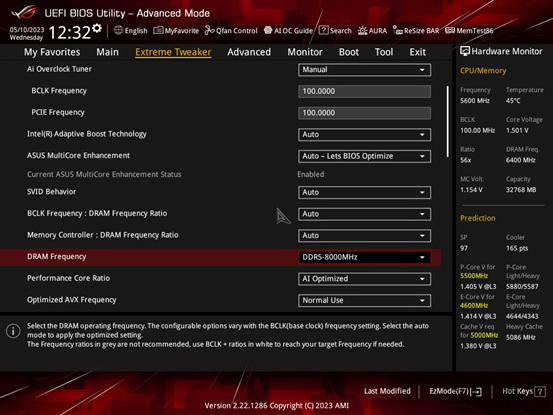Viewport: 553px width, 415px height.
Task: Select the SVID Behavior label
Action: [x=51, y=192]
